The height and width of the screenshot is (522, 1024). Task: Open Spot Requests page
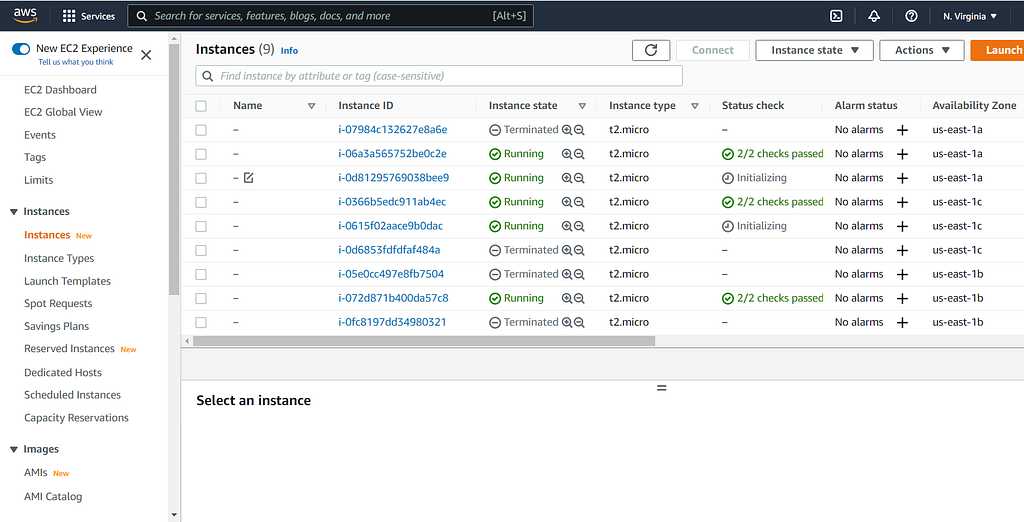(58, 303)
